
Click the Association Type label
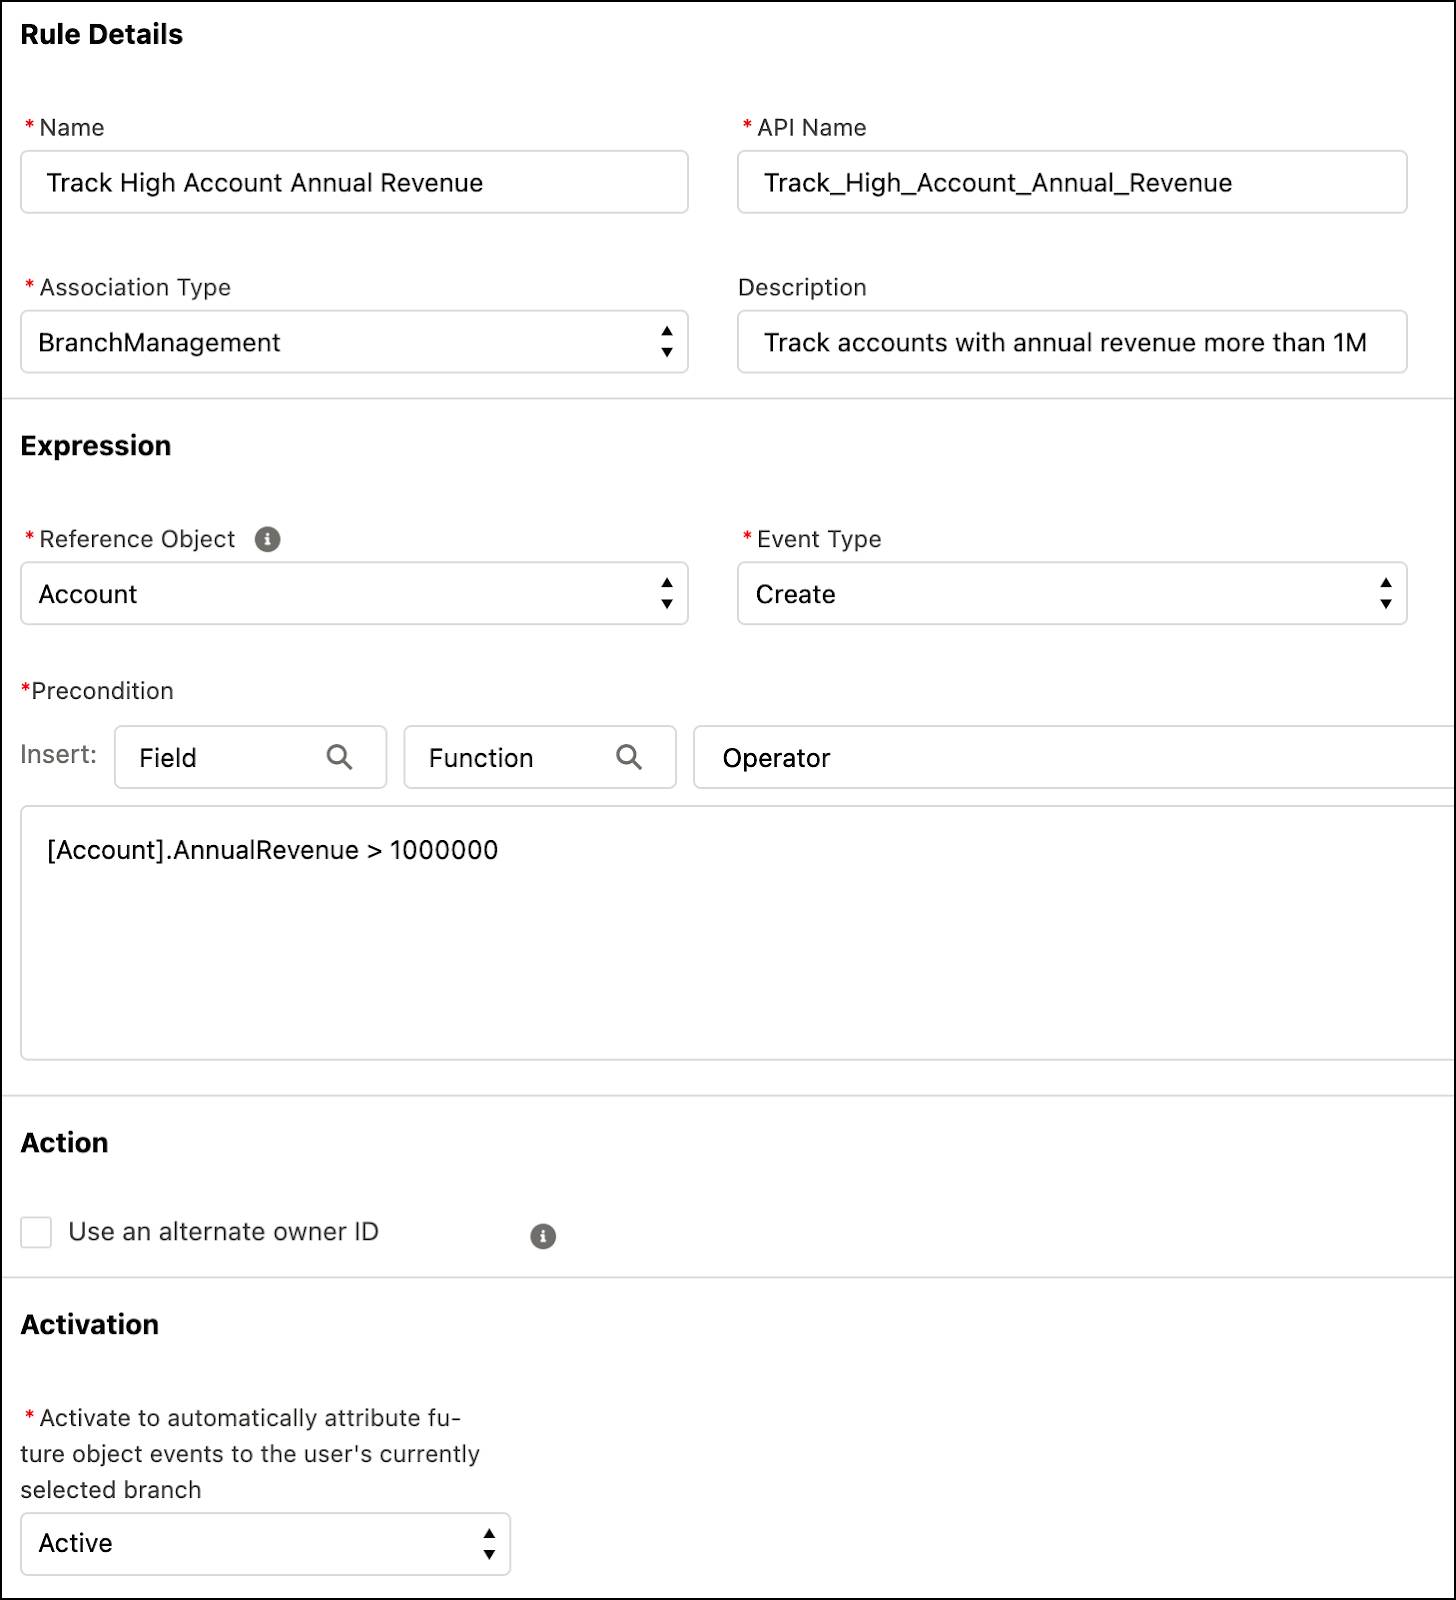(x=135, y=288)
